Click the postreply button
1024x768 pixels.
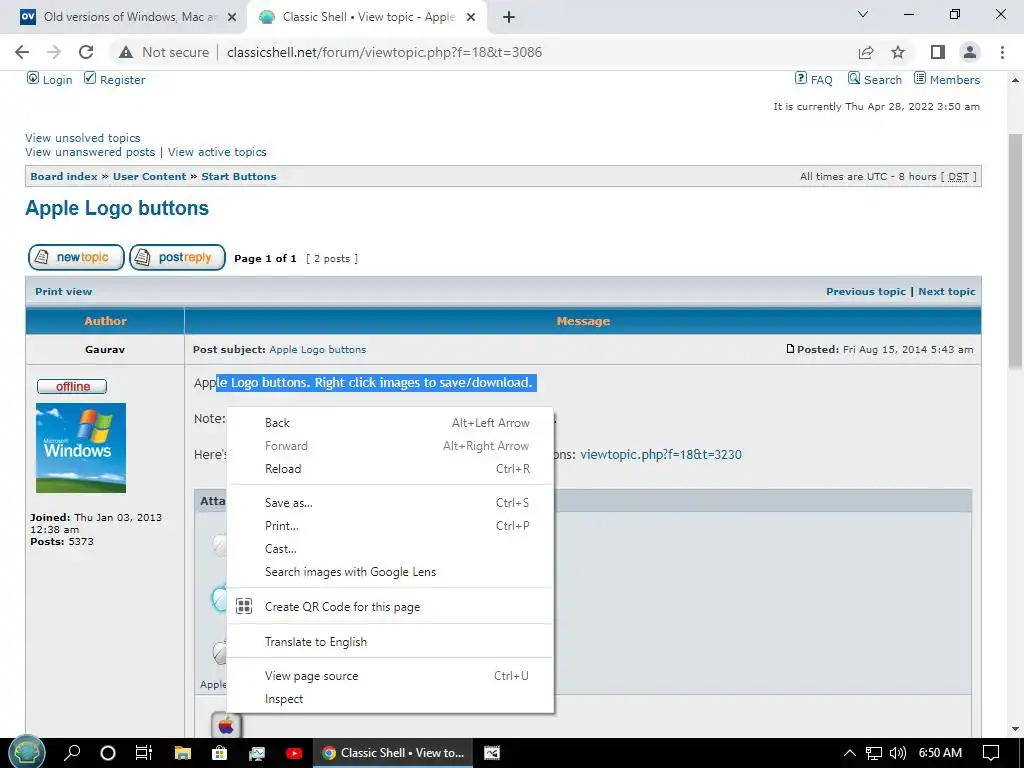(x=178, y=257)
